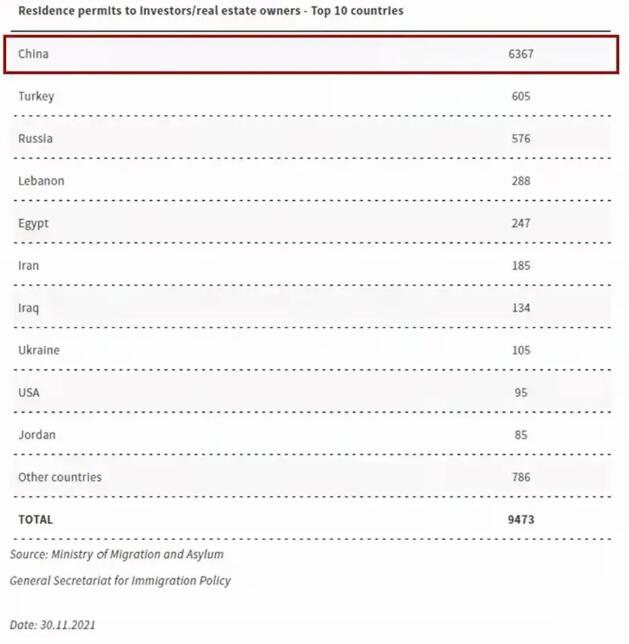This screenshot has height=644, width=629.
Task: Click the Ministry of Migration source line
Action: 117,554
